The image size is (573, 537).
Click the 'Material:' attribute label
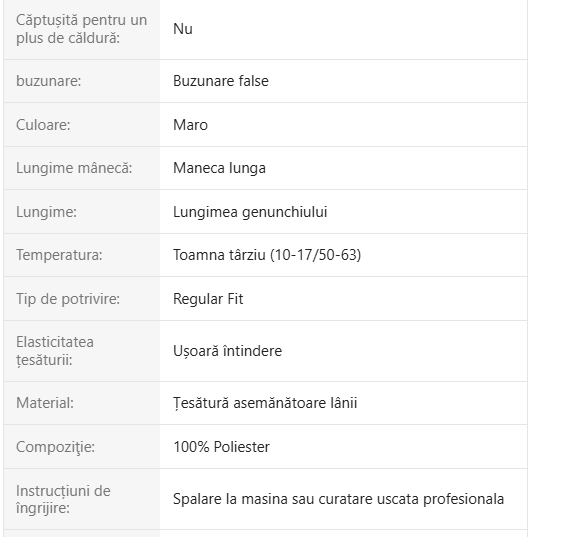pyautogui.click(x=45, y=403)
